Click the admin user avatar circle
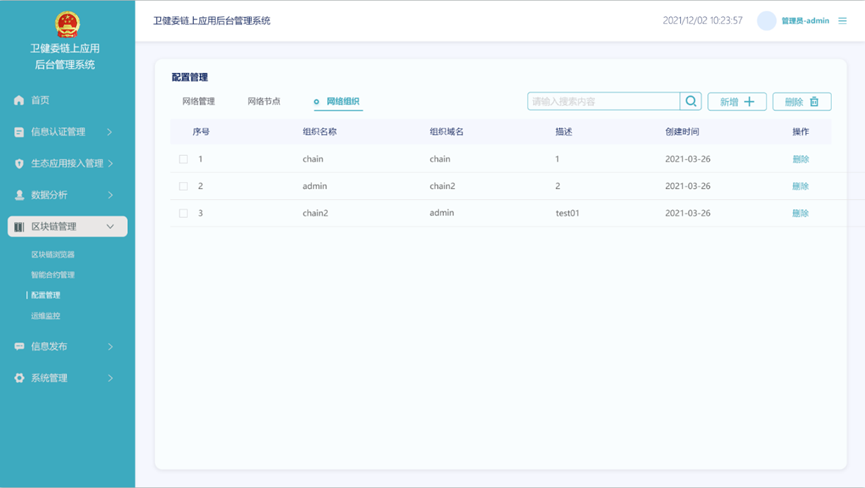The width and height of the screenshot is (865, 488). point(766,20)
